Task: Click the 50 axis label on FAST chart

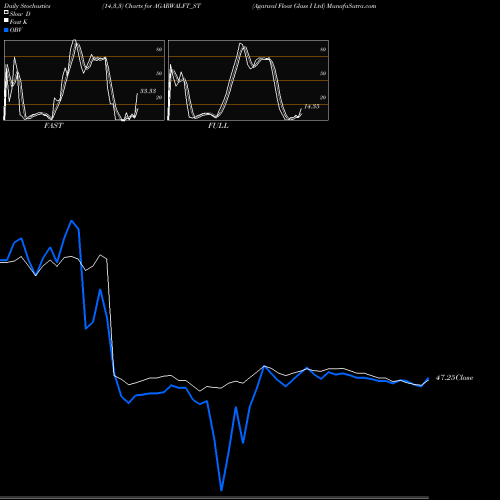Action: coord(159,73)
